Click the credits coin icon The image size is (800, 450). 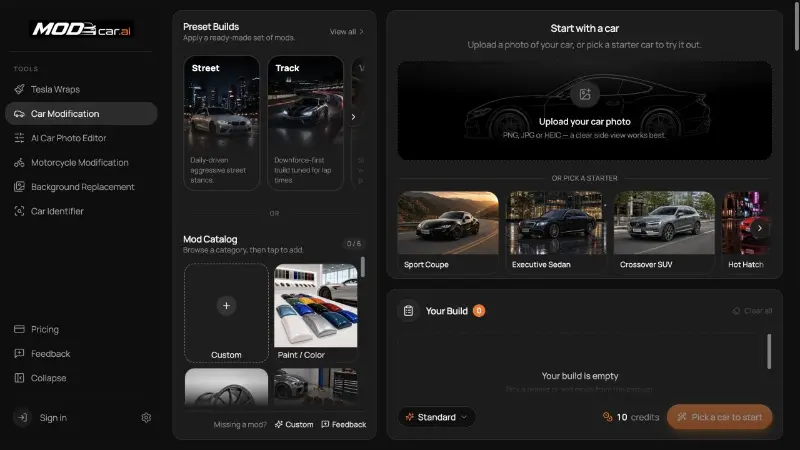[608, 417]
